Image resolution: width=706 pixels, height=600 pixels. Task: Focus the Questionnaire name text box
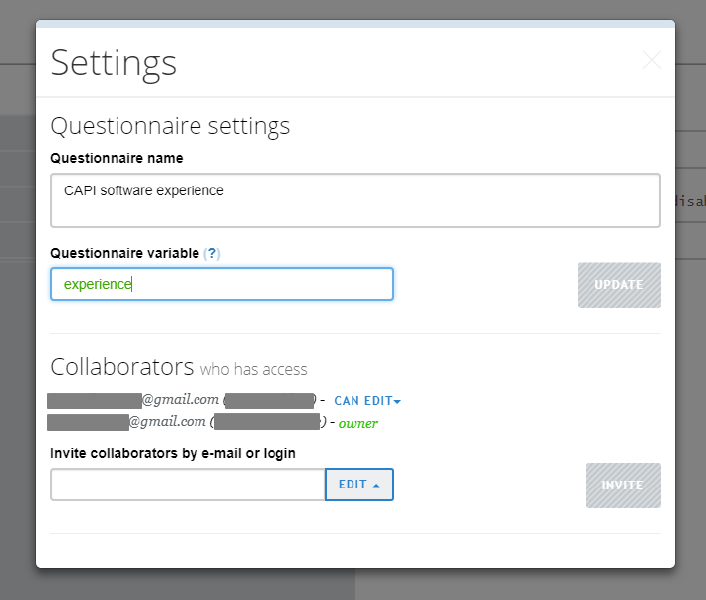point(355,200)
